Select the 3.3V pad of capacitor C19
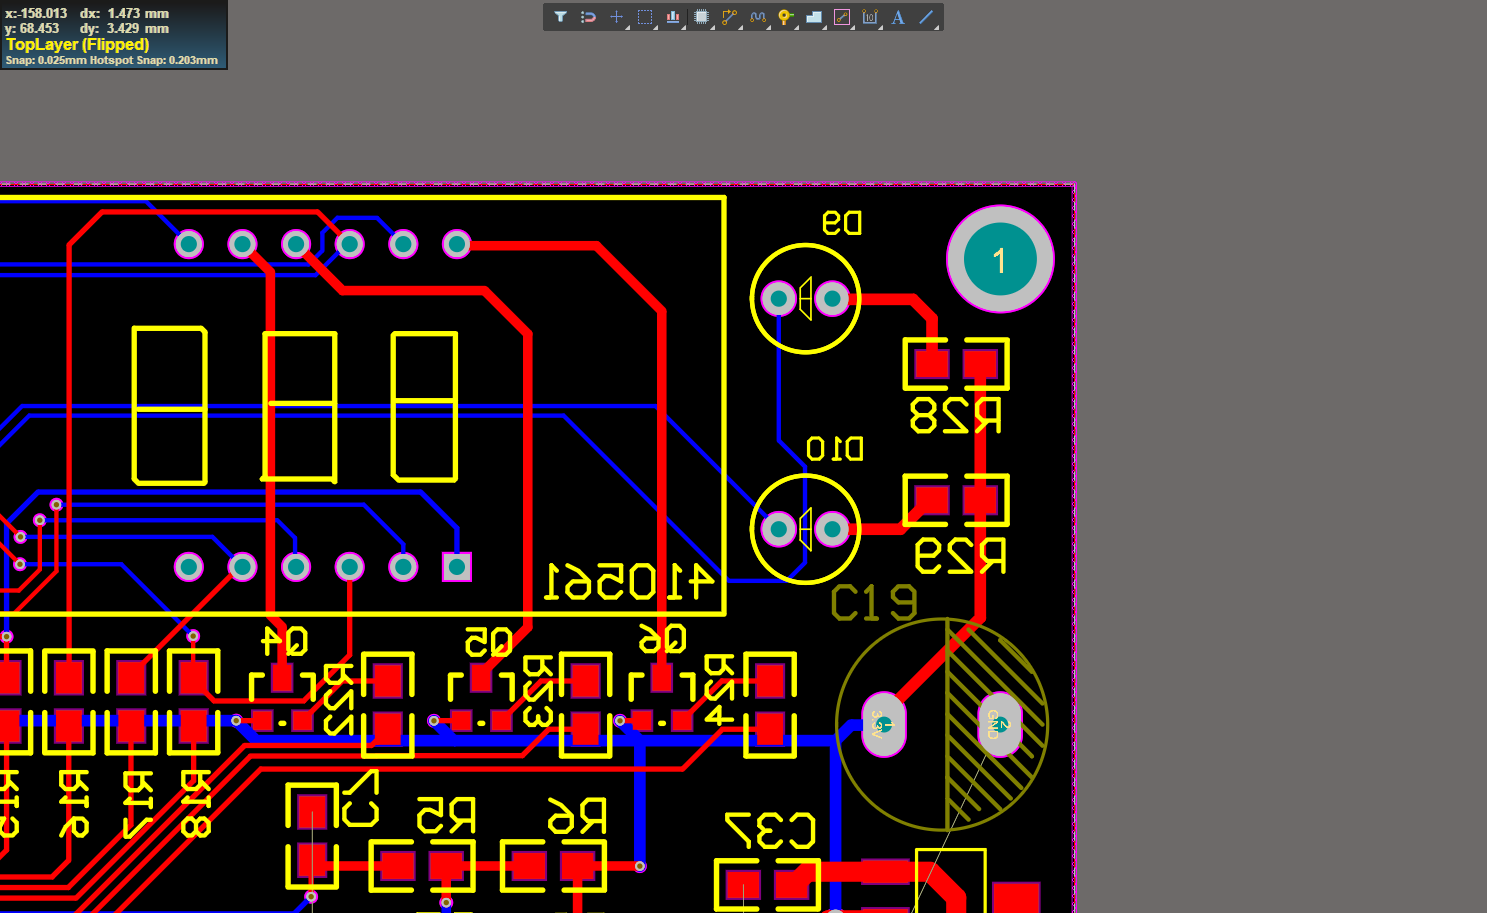This screenshot has height=913, width=1487. (x=884, y=724)
